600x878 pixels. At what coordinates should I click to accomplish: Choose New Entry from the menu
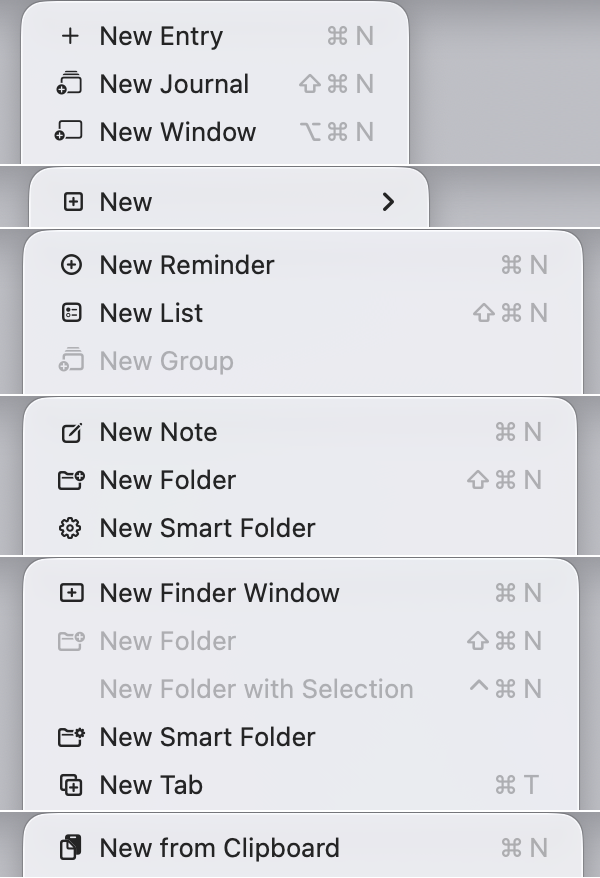(x=161, y=37)
